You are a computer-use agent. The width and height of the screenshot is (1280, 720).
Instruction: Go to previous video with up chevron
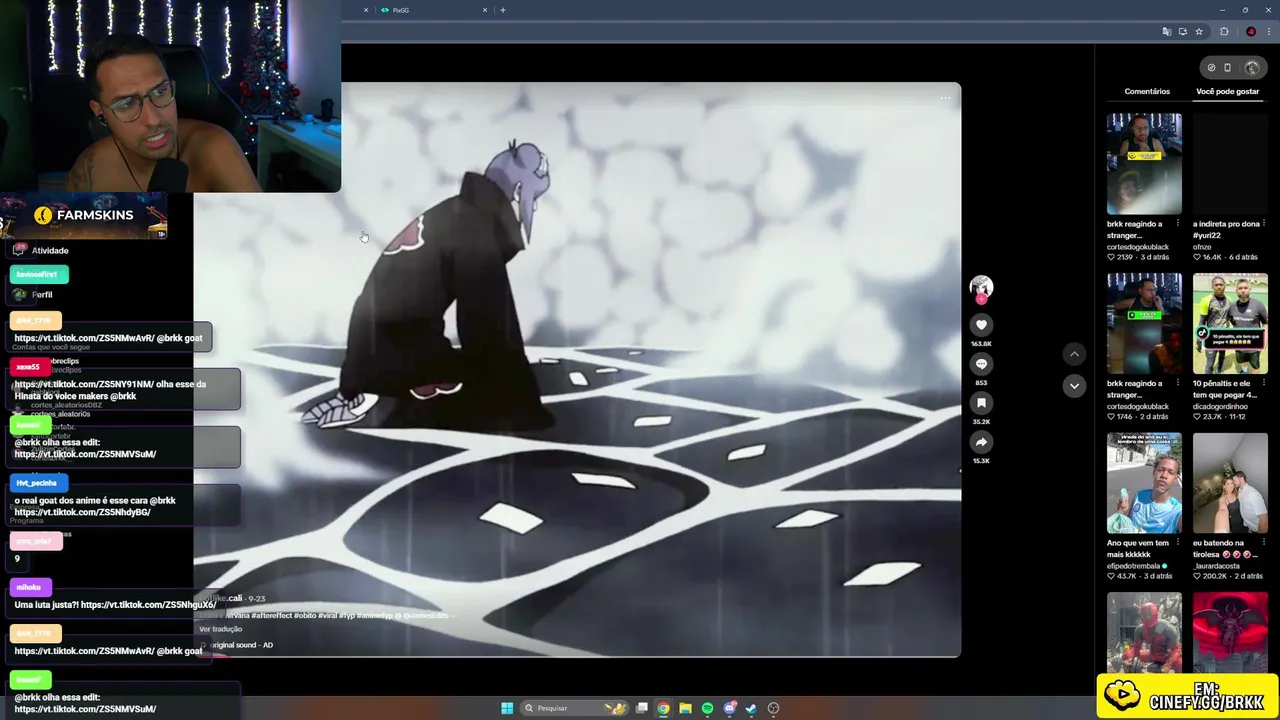1074,354
